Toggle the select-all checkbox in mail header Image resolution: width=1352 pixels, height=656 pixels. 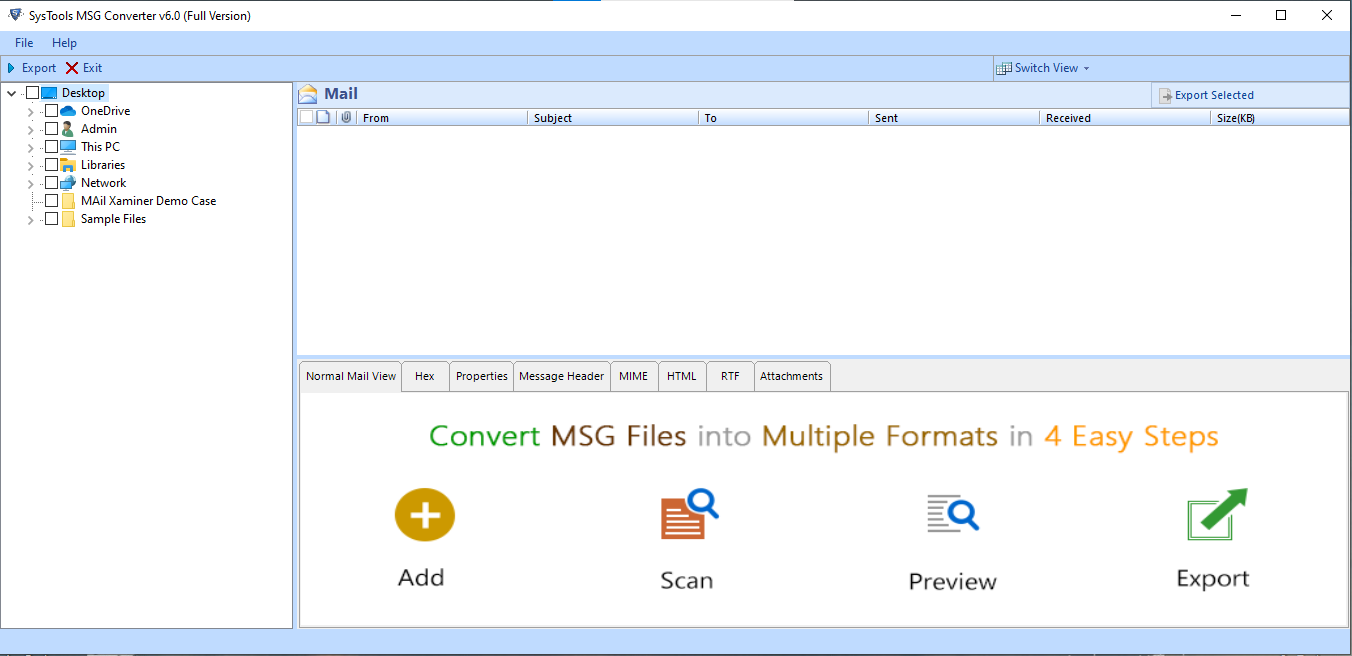point(306,117)
